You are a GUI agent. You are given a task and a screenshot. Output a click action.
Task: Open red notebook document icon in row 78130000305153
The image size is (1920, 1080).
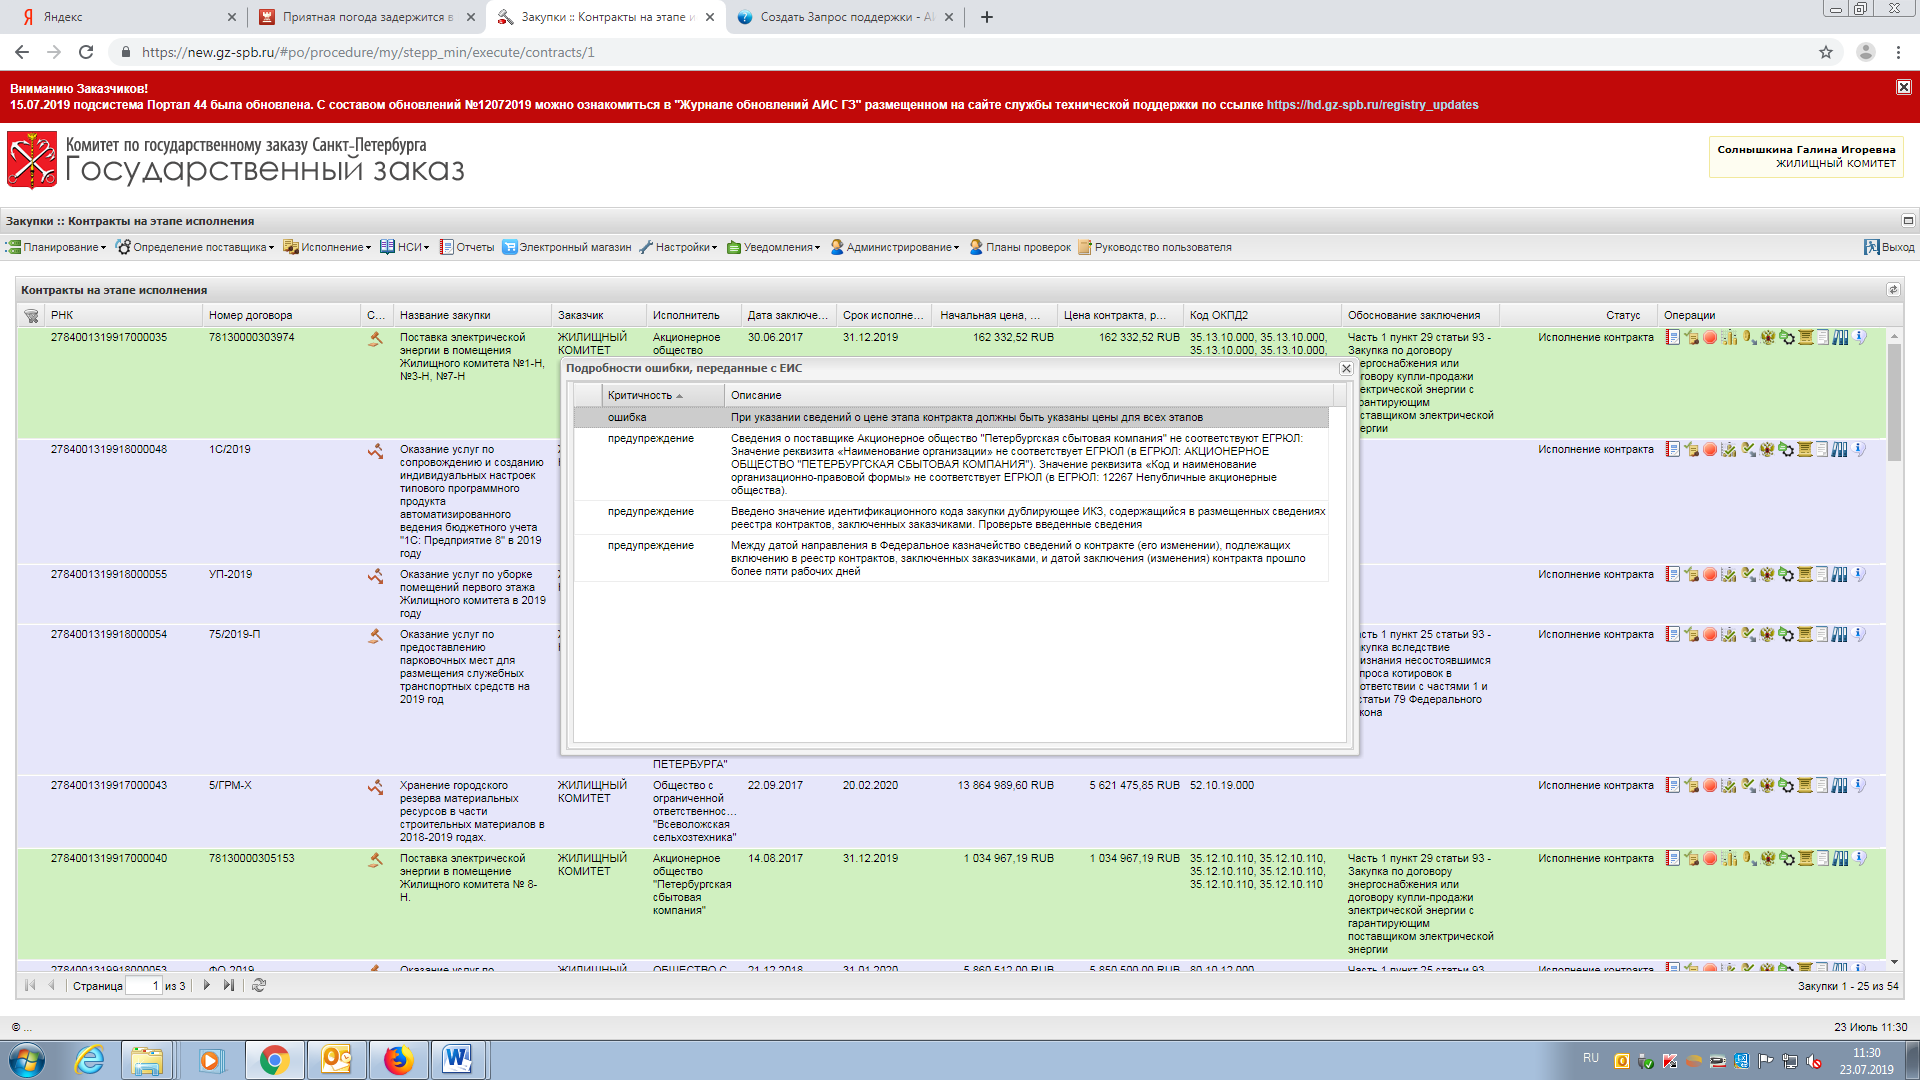coord(1672,859)
